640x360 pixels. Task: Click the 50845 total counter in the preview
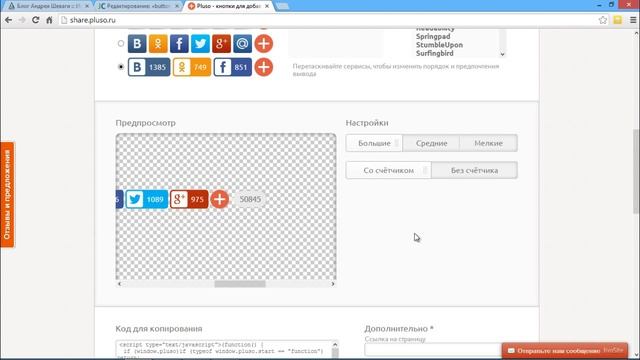(x=250, y=199)
